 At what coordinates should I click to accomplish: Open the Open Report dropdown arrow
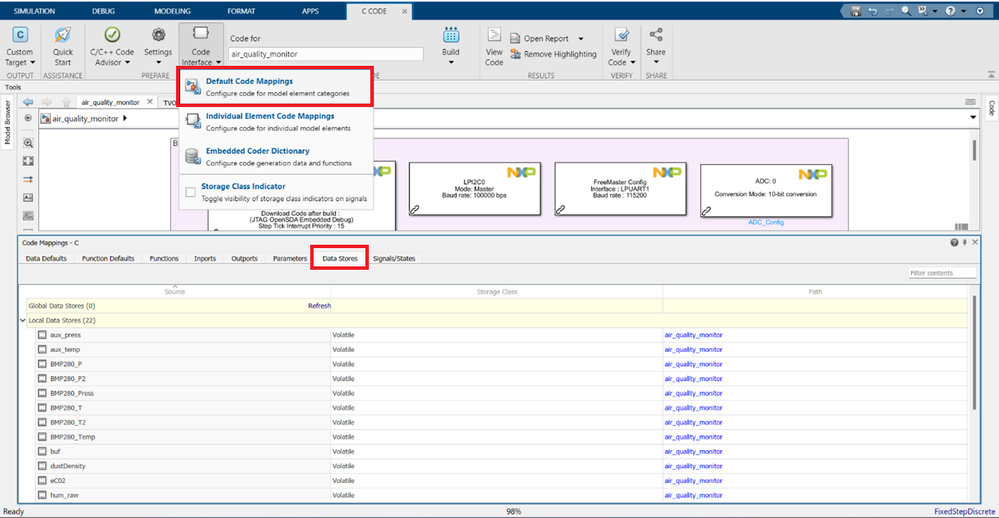pyautogui.click(x=580, y=39)
